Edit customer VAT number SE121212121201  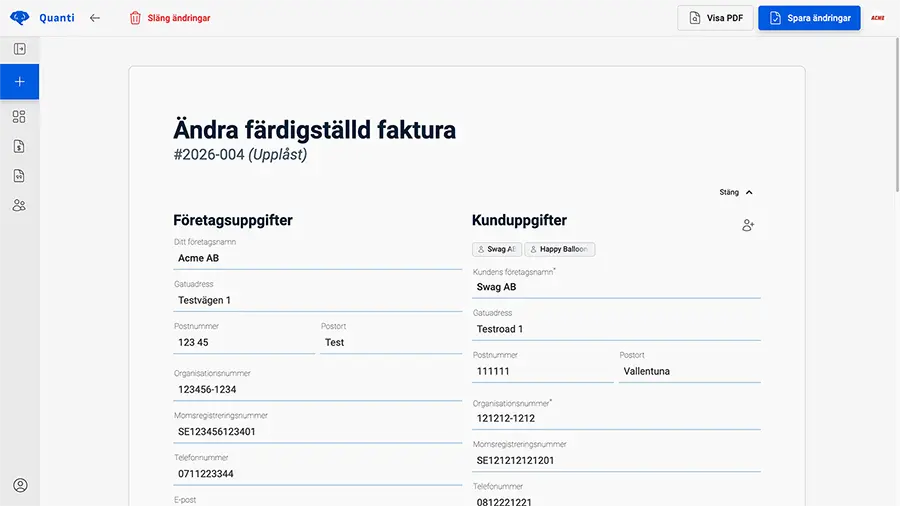click(x=616, y=461)
